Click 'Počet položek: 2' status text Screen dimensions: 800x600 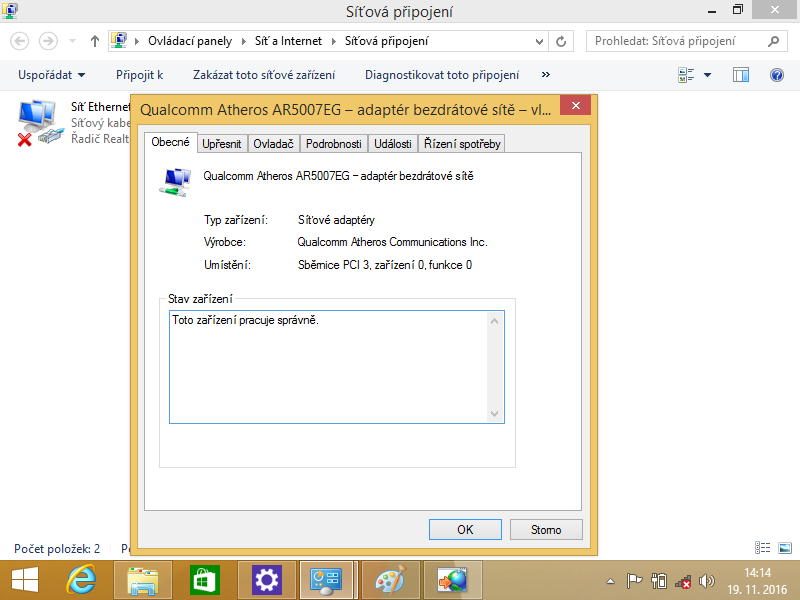[57, 549]
